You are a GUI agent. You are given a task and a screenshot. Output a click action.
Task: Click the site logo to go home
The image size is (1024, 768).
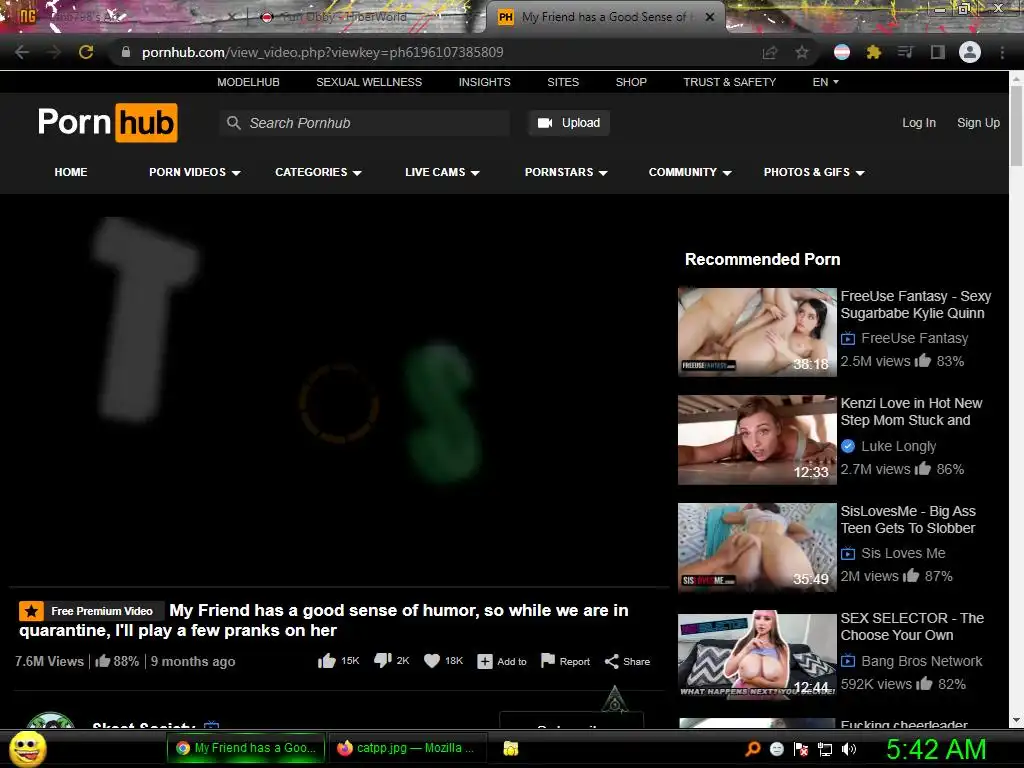pos(107,122)
